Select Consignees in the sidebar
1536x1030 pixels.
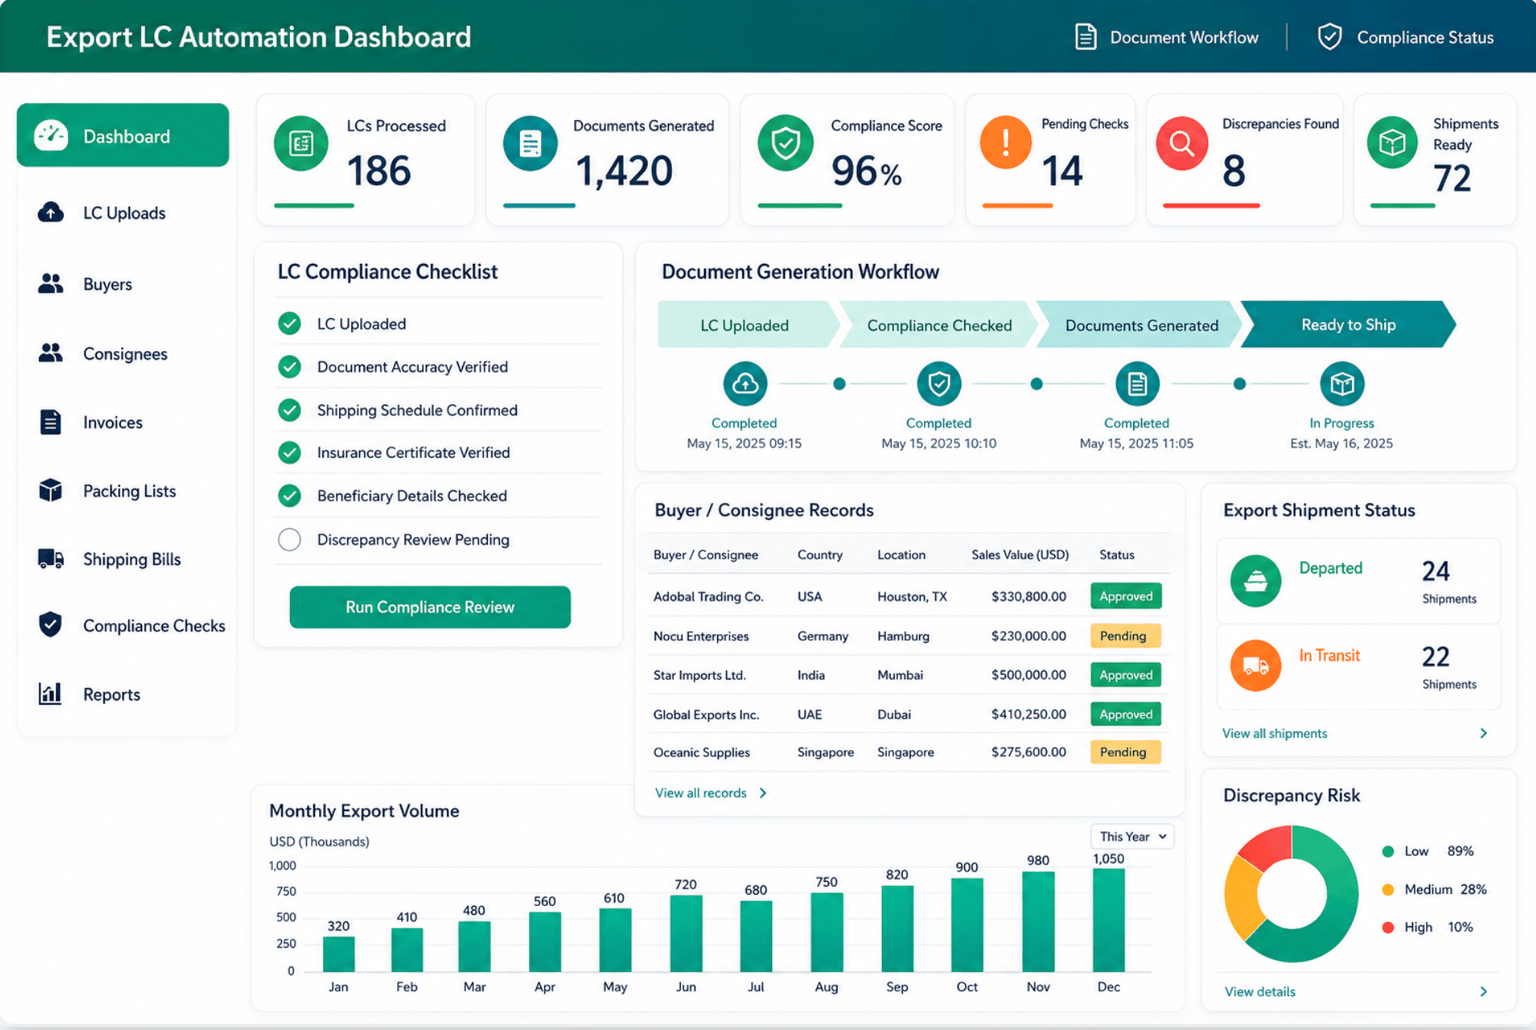pyautogui.click(x=102, y=354)
